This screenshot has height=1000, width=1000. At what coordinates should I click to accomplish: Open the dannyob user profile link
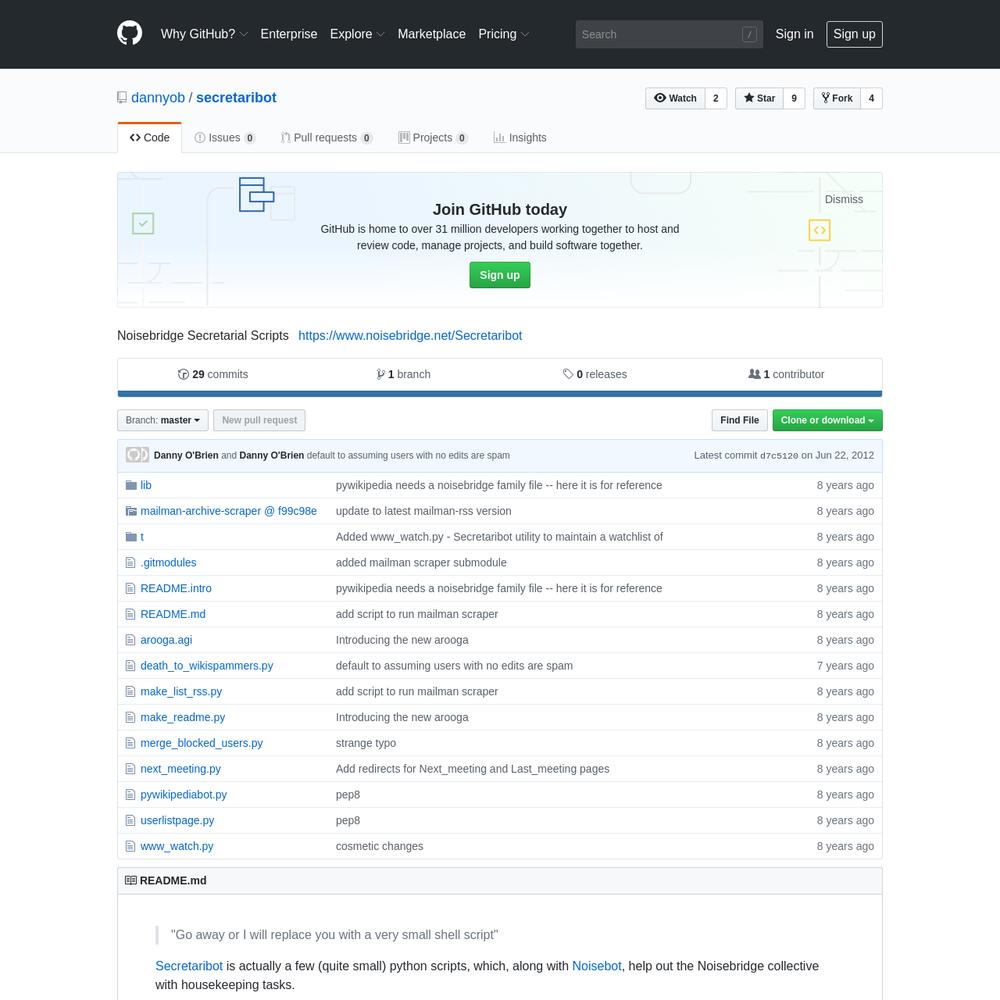point(158,98)
